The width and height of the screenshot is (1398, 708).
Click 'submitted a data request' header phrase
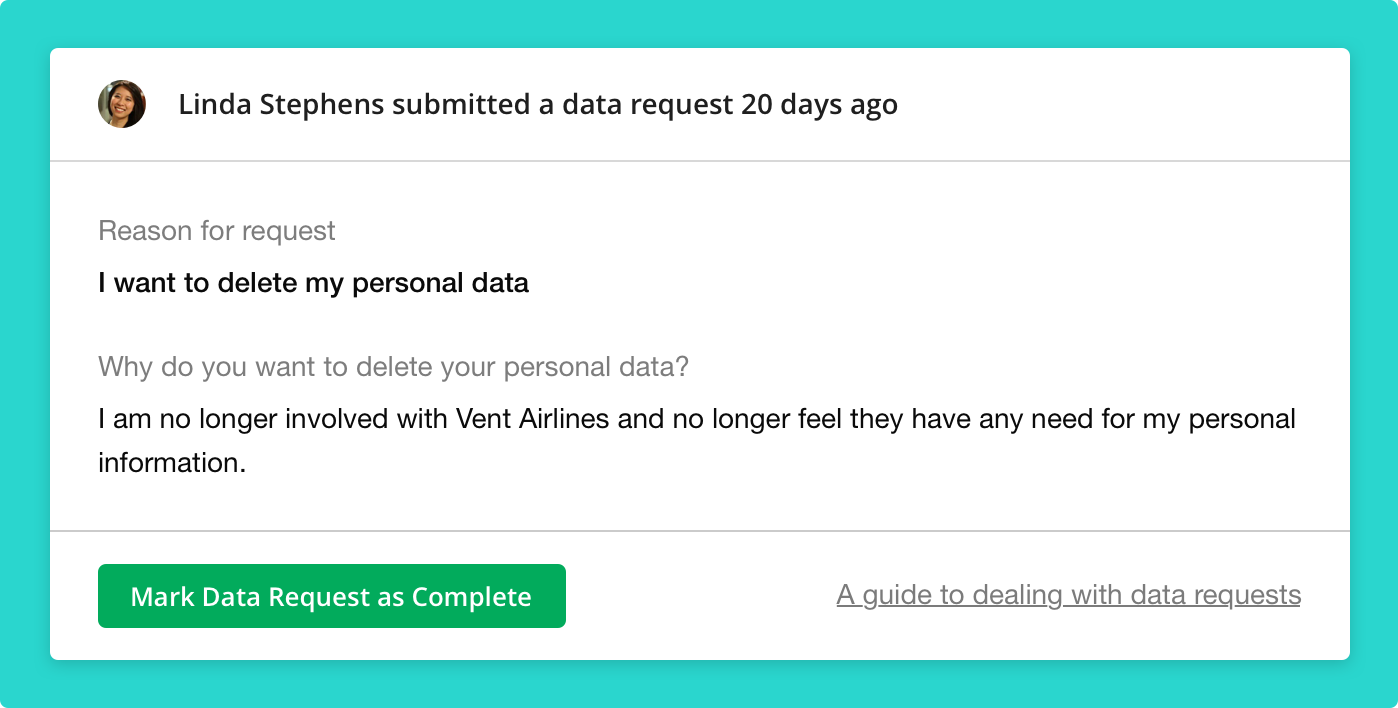click(562, 104)
